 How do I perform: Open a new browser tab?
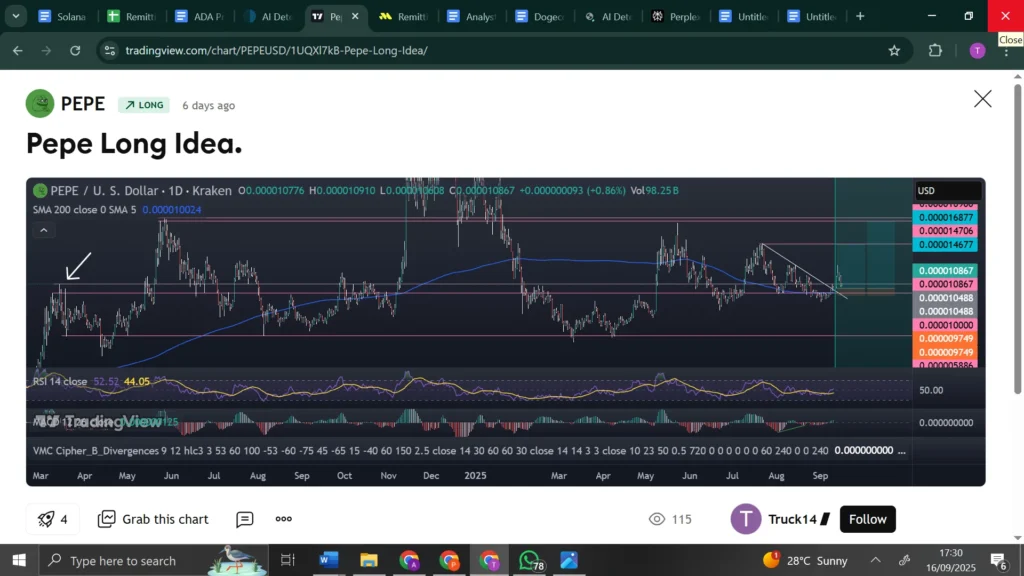(x=860, y=16)
